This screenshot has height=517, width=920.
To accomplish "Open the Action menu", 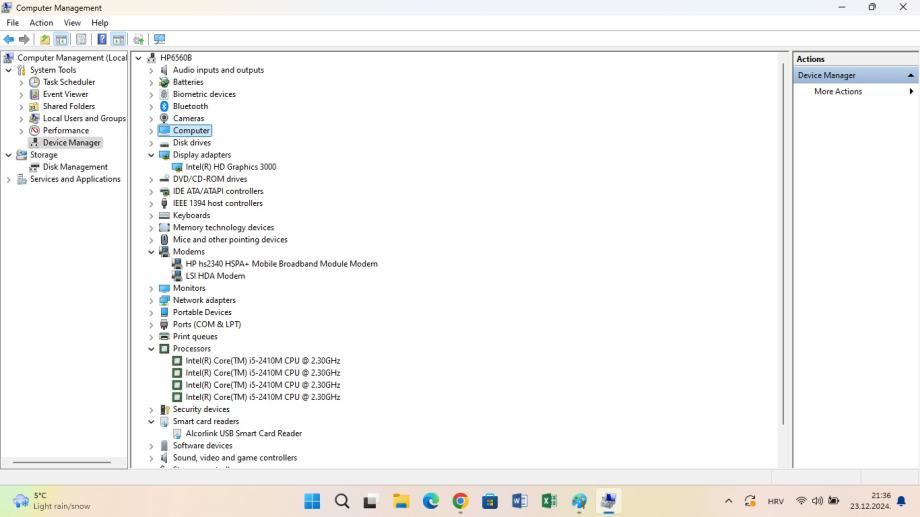I will 41,23.
